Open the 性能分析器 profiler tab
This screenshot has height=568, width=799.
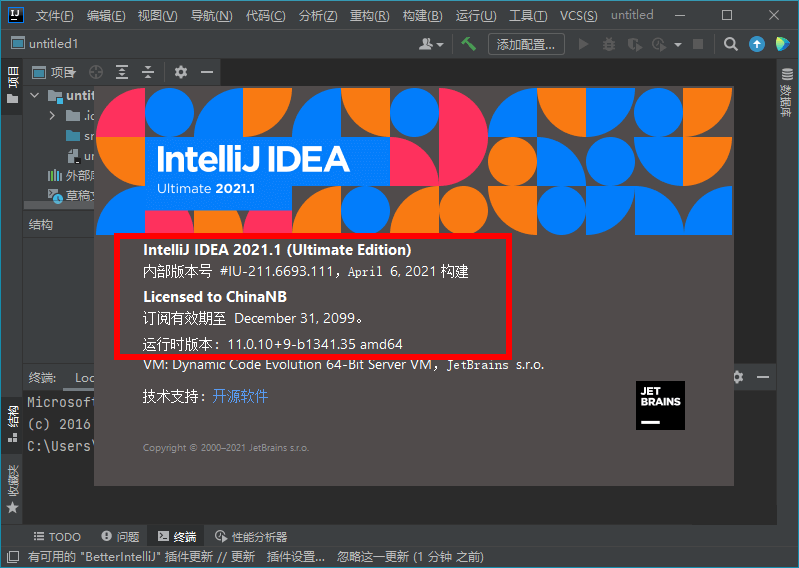coord(251,536)
